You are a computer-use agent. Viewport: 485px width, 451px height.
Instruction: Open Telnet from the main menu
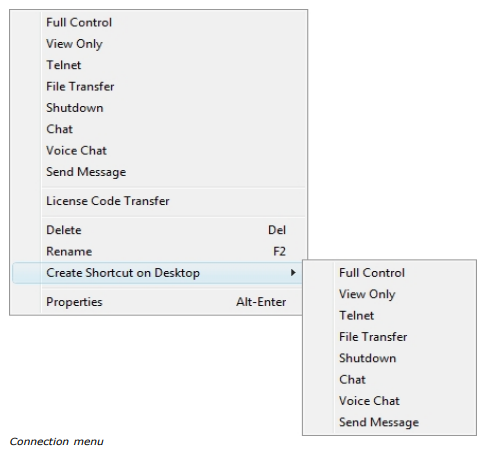(158, 65)
